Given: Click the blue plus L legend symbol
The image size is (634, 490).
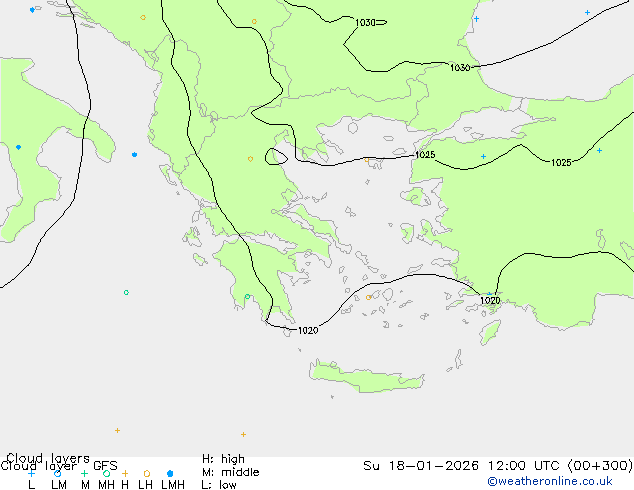Looking at the screenshot, I should pyautogui.click(x=32, y=473).
